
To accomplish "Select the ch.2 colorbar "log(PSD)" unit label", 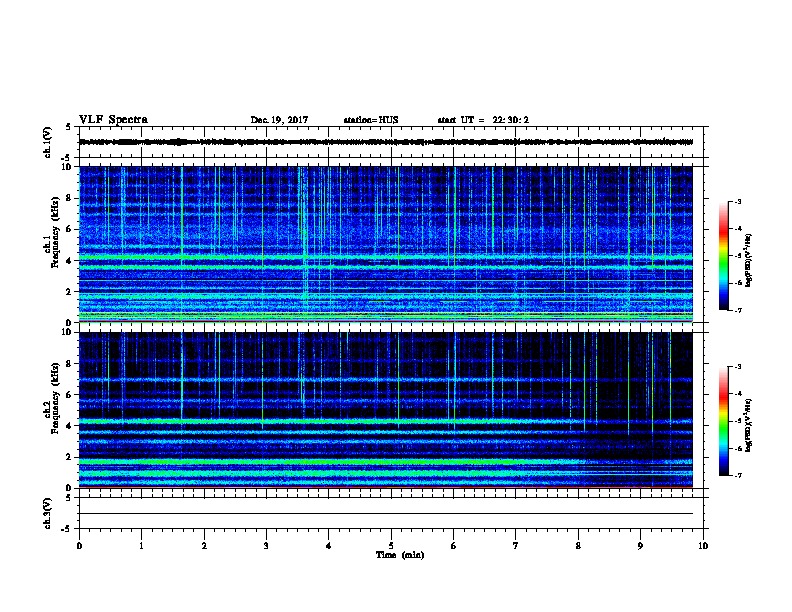I will point(749,425).
